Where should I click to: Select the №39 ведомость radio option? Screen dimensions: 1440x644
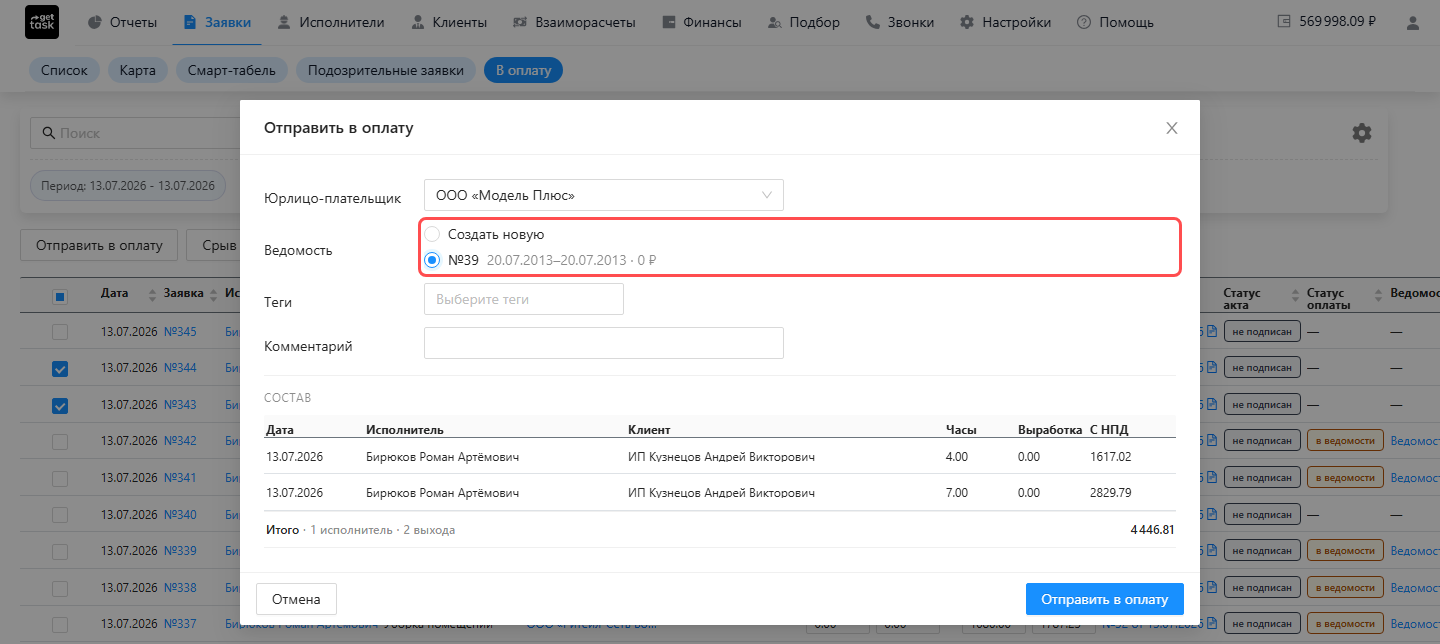(x=432, y=260)
